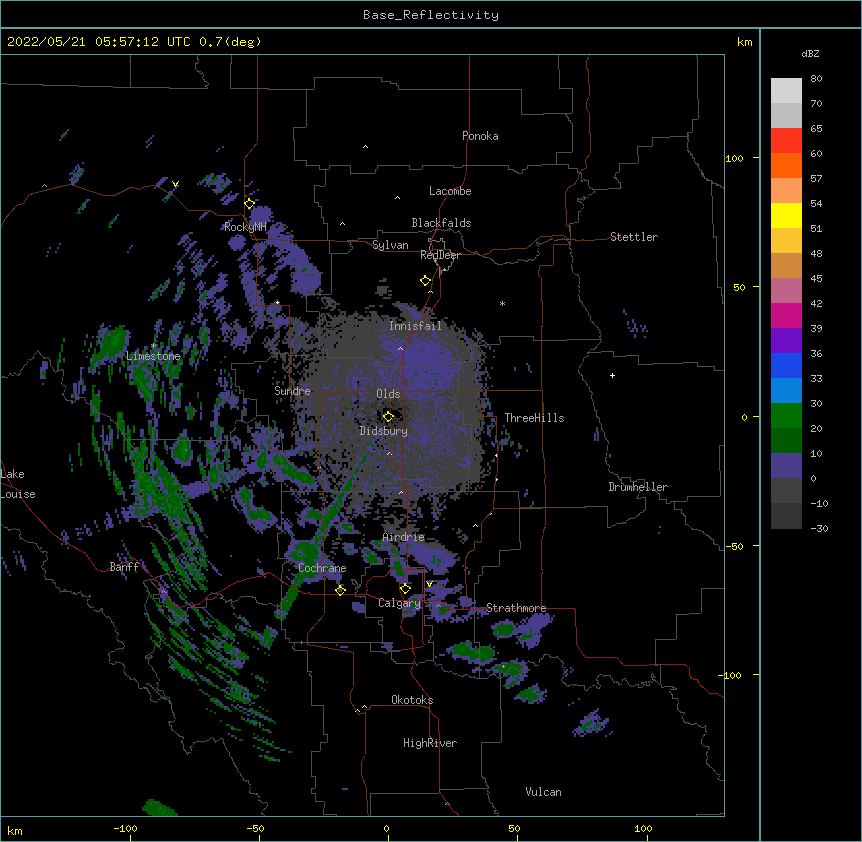This screenshot has width=862, height=842.
Task: Click the Innisfail city label
Action: [x=415, y=326]
